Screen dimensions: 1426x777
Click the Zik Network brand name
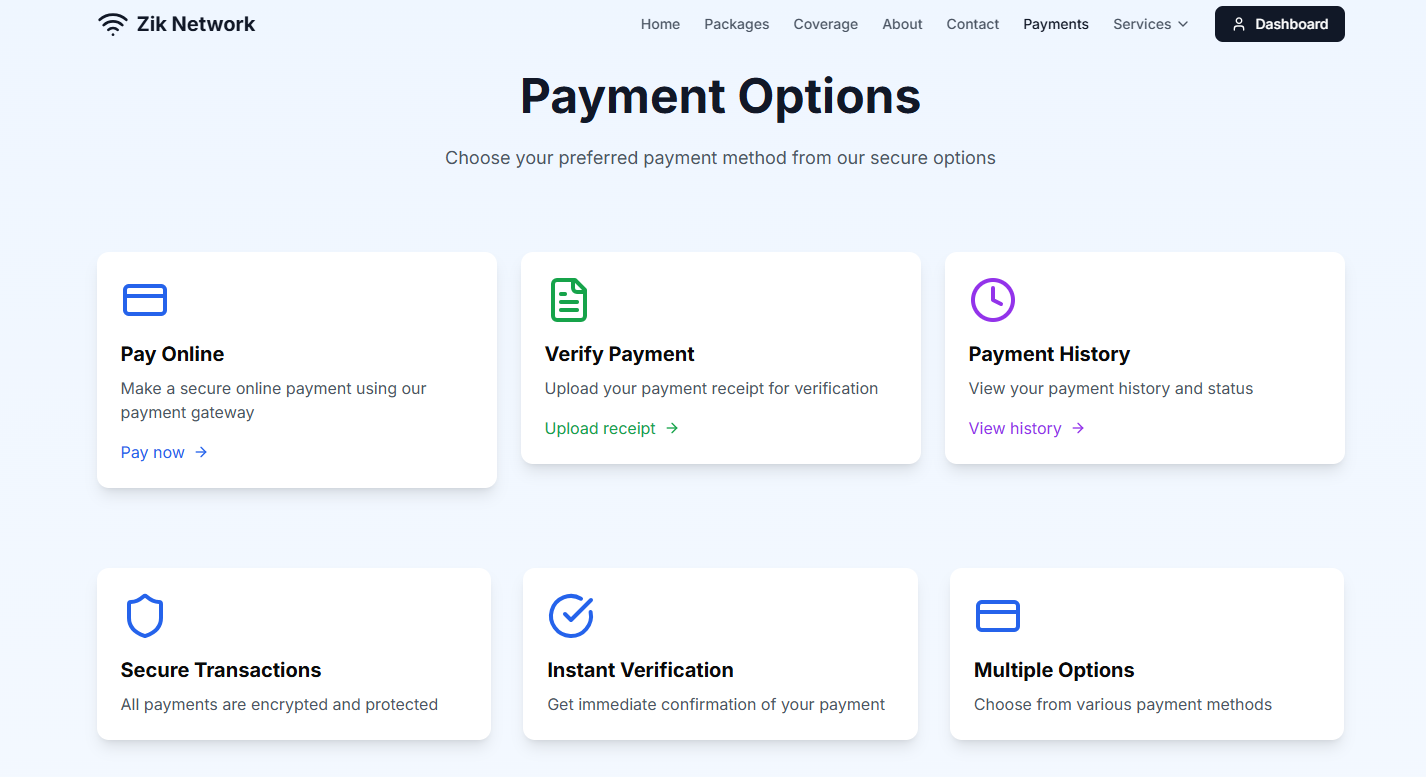(x=194, y=23)
